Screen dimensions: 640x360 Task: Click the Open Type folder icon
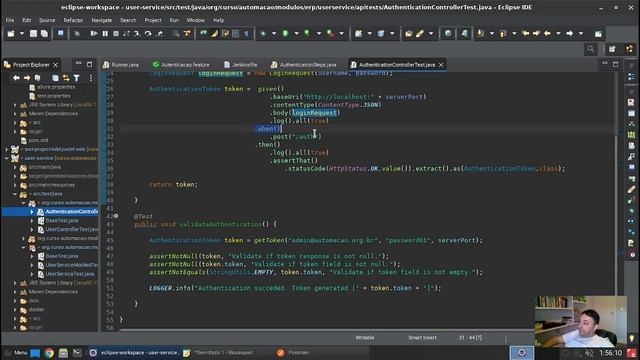tap(409, 33)
